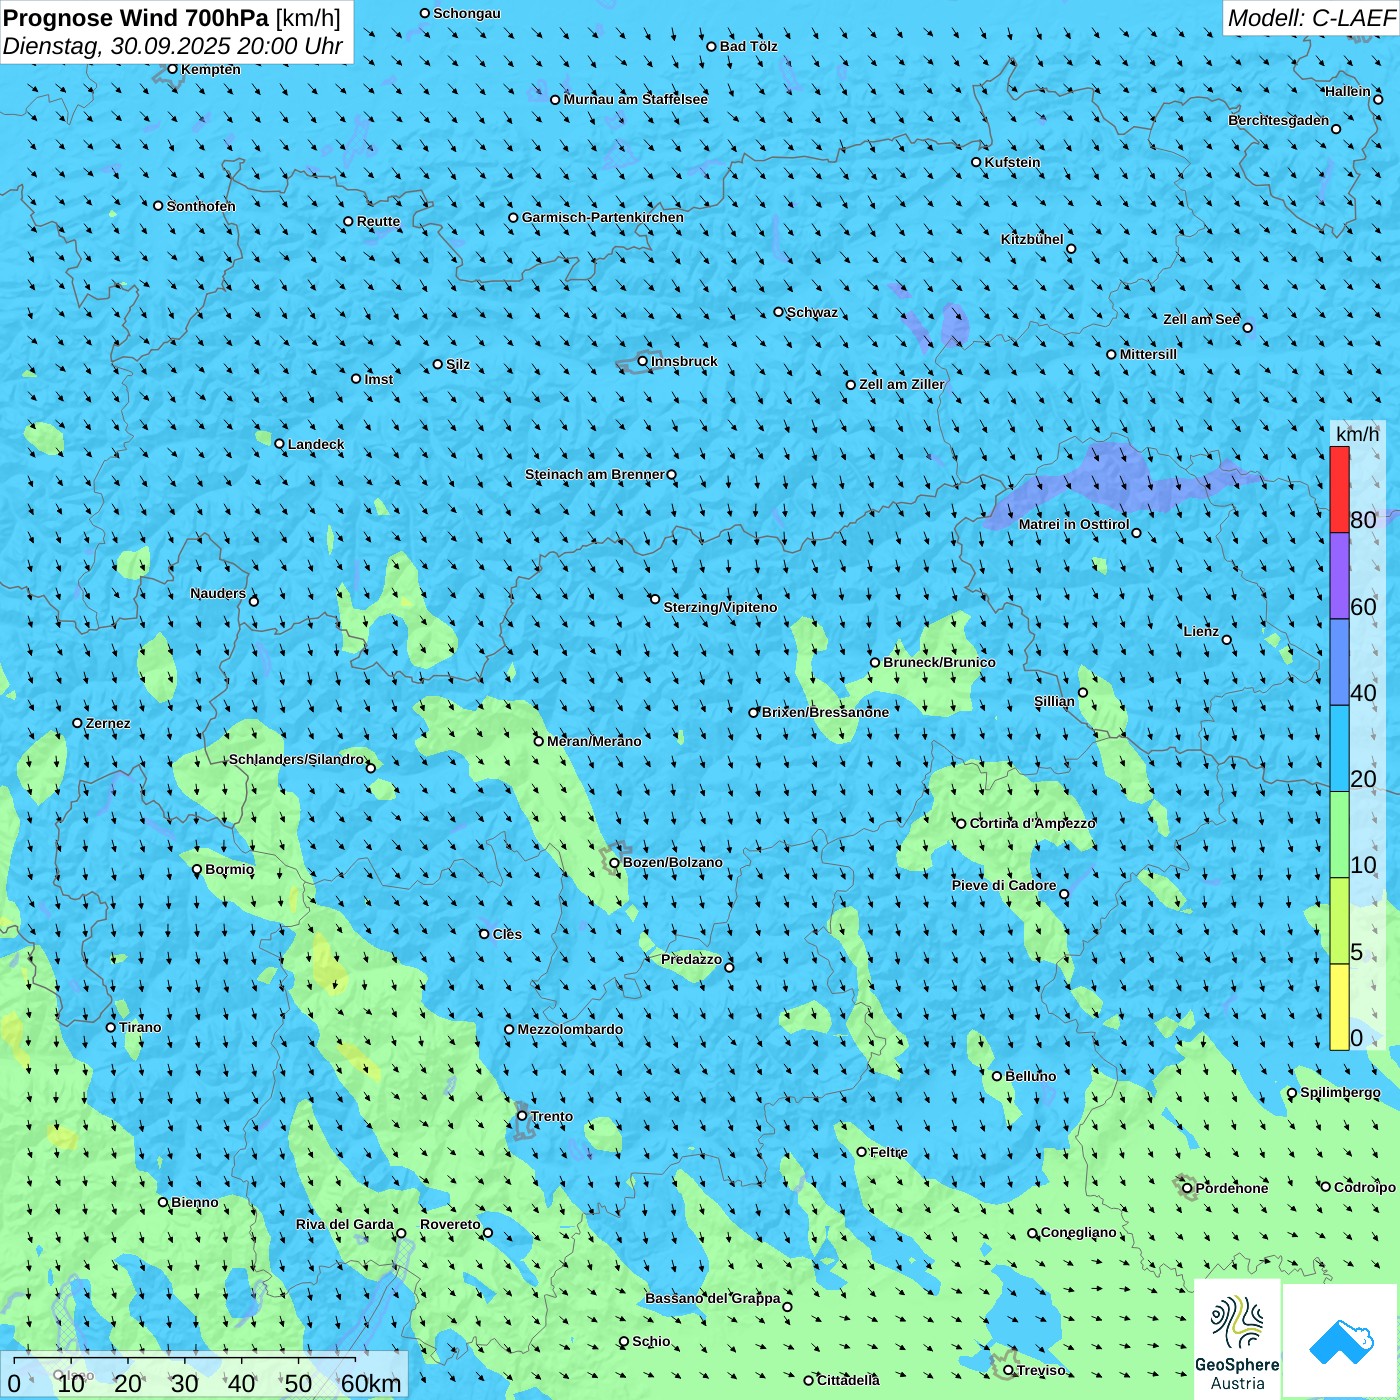1400x1400 pixels.
Task: Click the 'Cles' label
Action: pyautogui.click(x=507, y=934)
